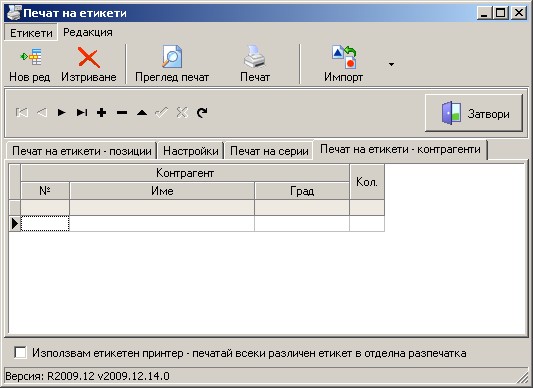Close the Печат на етикети window

tap(519, 13)
